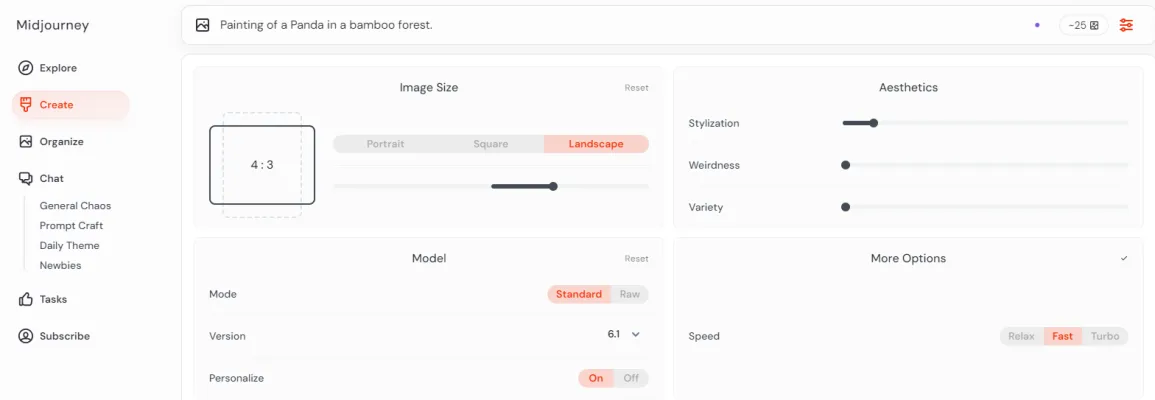Open the Version 6.1 dropdown

click(x=624, y=334)
